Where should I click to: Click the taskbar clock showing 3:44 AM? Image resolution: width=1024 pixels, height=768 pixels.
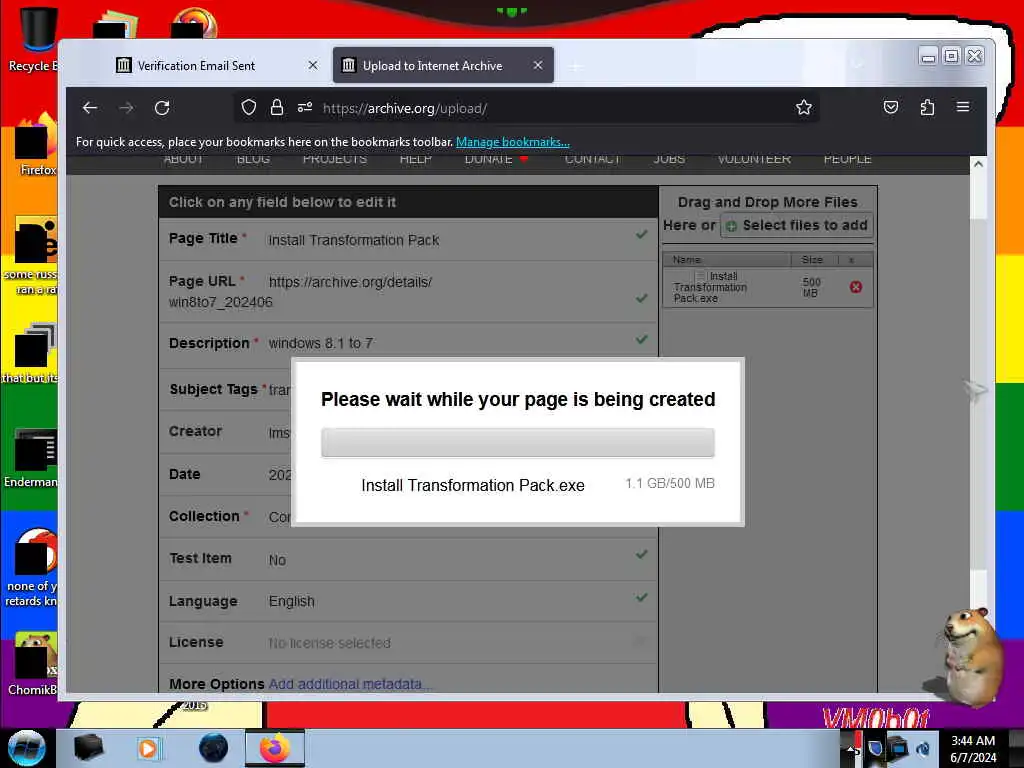pyautogui.click(x=973, y=748)
